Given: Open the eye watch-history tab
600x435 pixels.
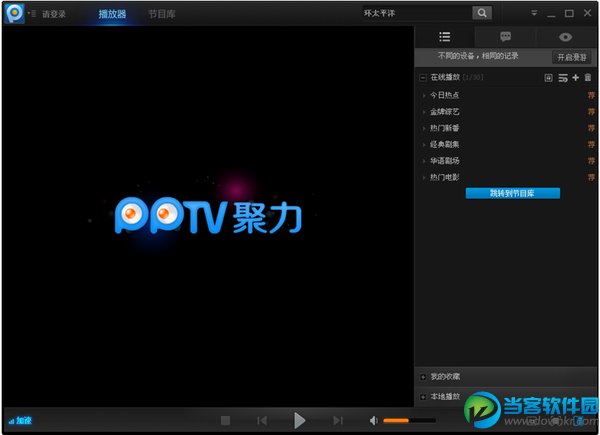Looking at the screenshot, I should click(x=566, y=37).
